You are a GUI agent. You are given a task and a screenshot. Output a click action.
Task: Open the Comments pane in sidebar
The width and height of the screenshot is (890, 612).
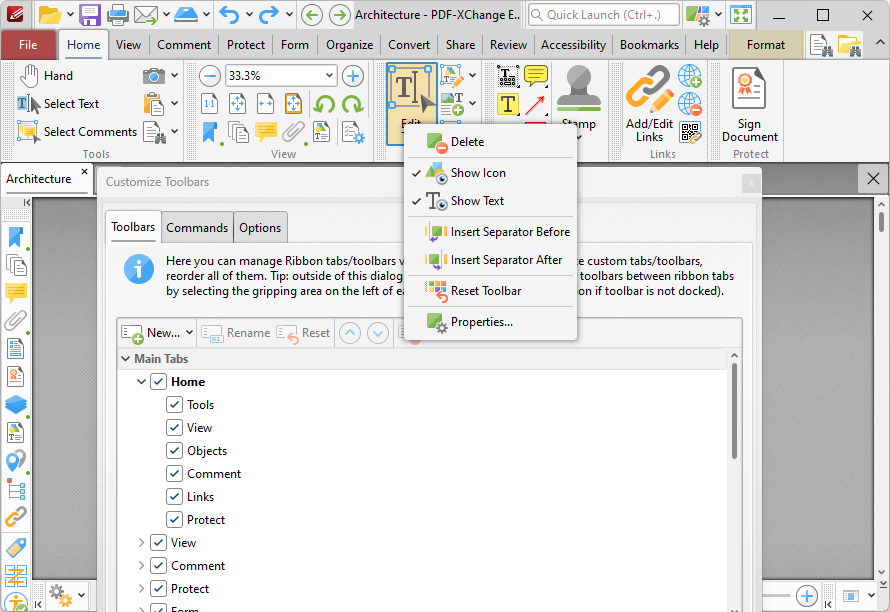pos(15,292)
